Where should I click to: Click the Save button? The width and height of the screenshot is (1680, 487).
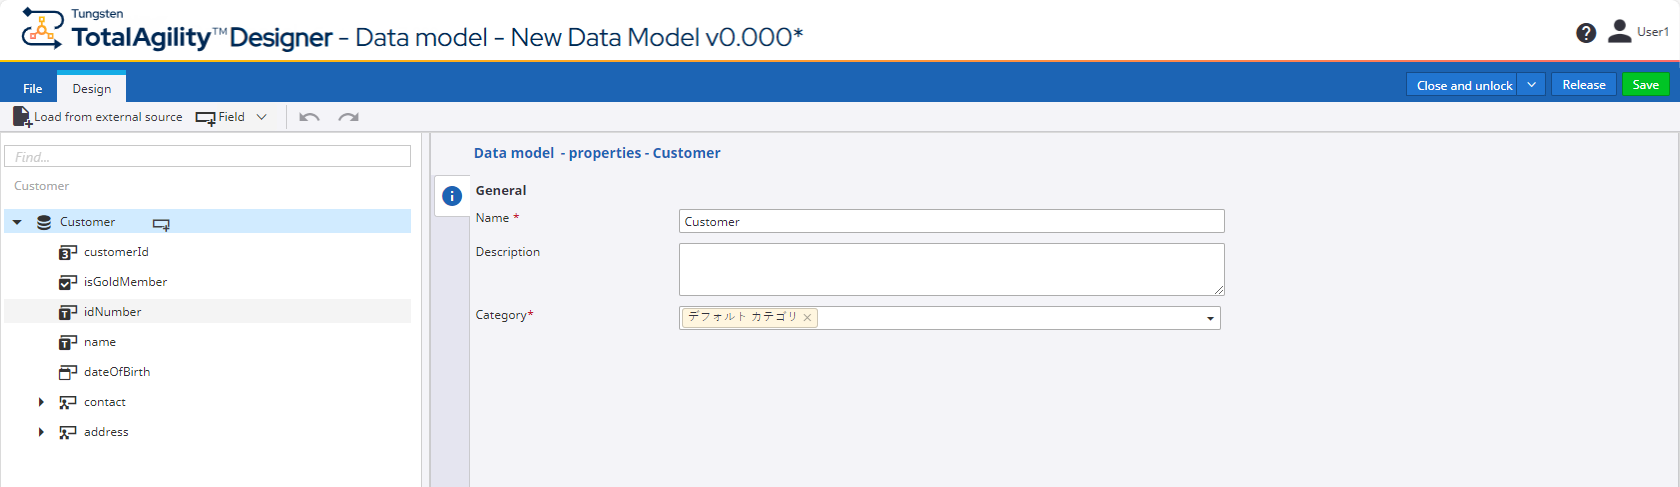(1645, 85)
